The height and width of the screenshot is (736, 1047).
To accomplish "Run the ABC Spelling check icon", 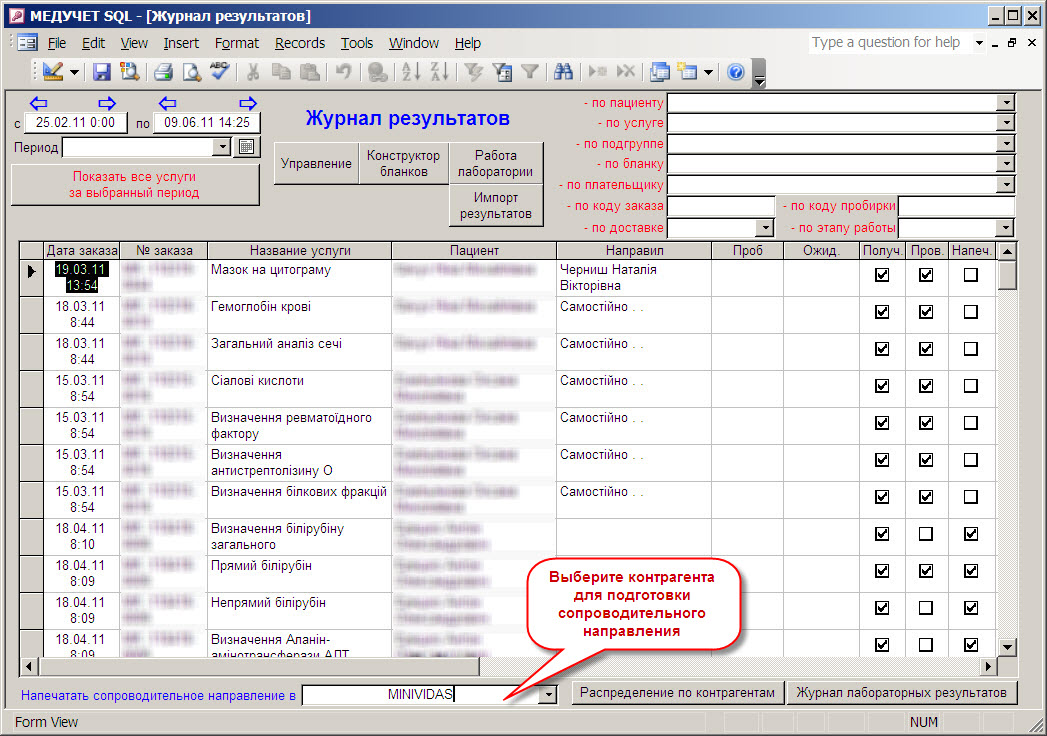I will (x=219, y=71).
